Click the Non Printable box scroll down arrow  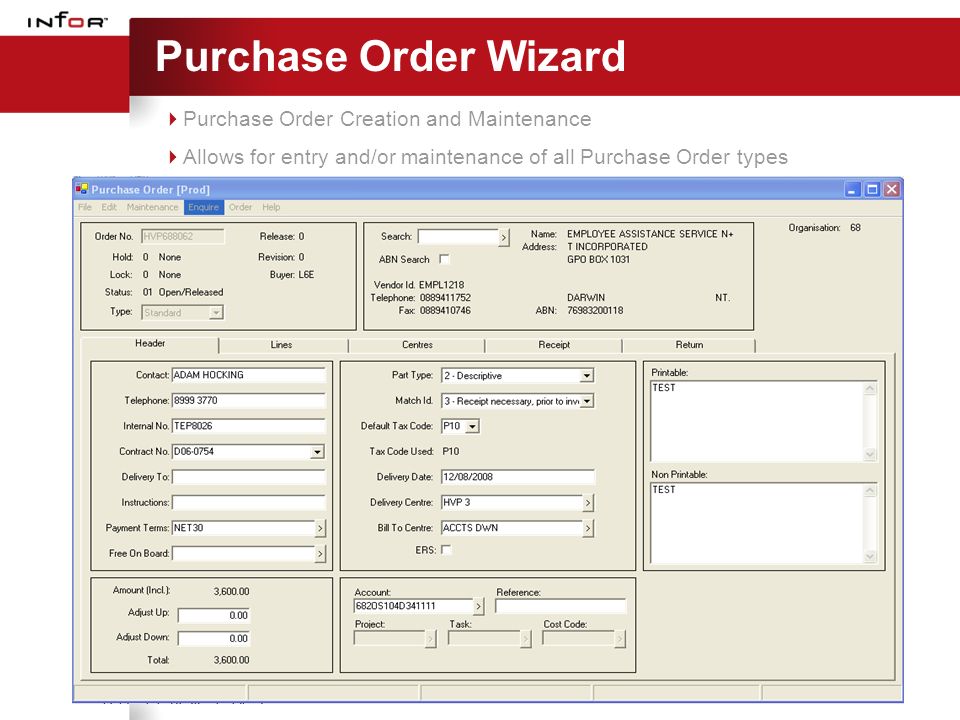point(870,557)
